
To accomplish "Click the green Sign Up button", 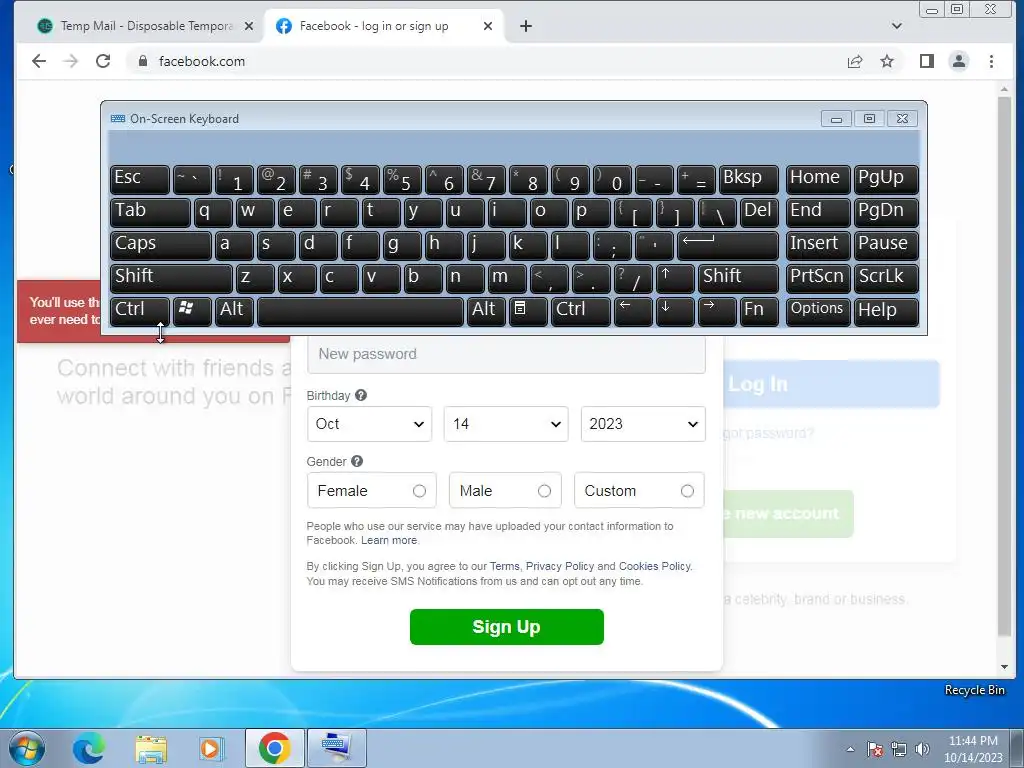I will tap(507, 627).
